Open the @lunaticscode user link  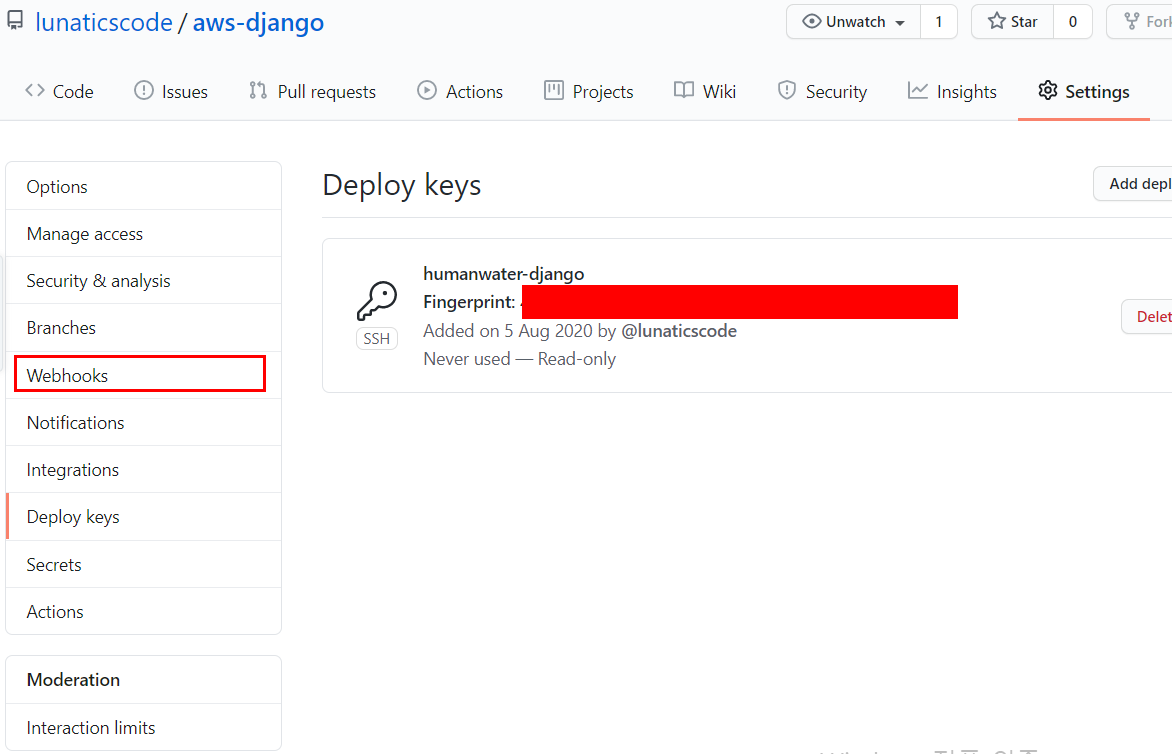[x=679, y=330]
